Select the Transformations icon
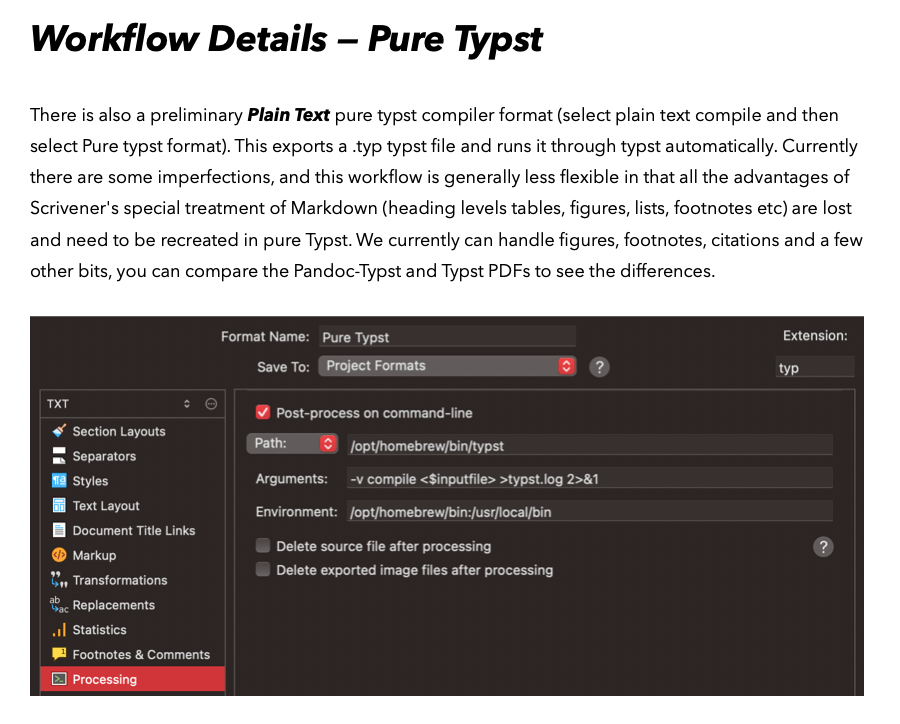The height and width of the screenshot is (724, 900). pos(59,580)
